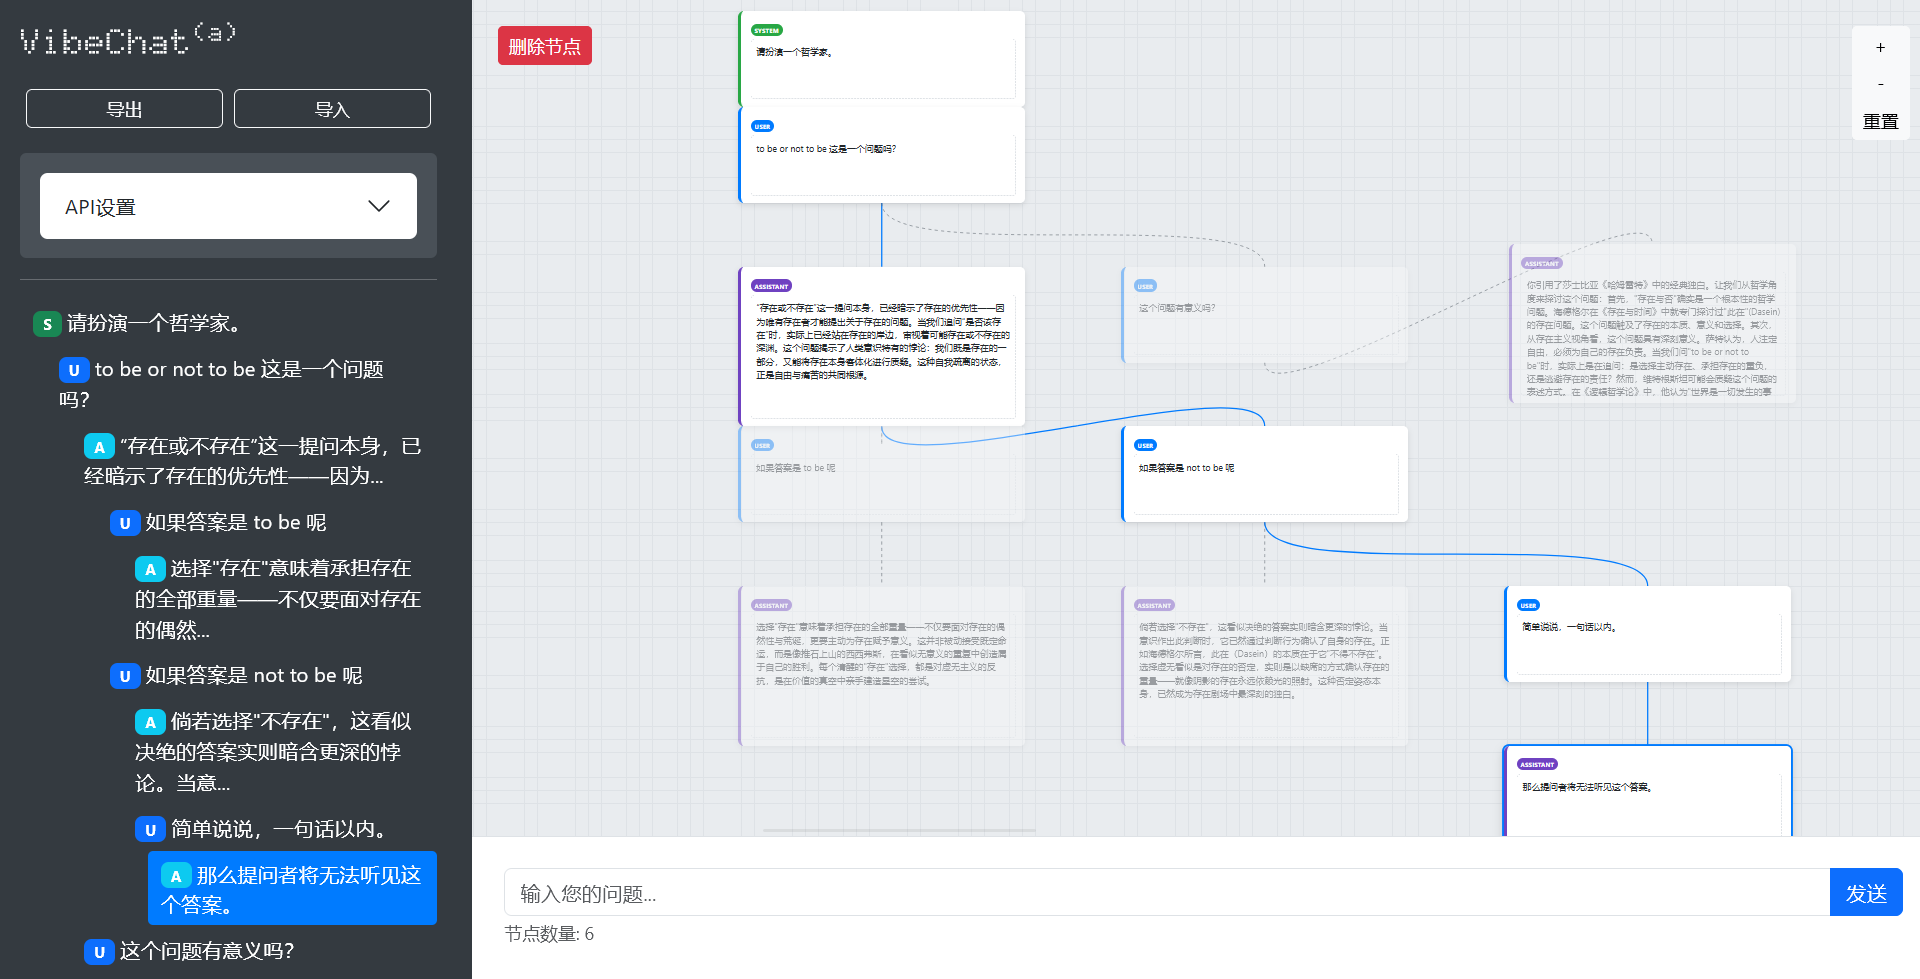Select tree item 选择"存在"意味着承担存在
This screenshot has width=1920, height=979.
click(279, 599)
